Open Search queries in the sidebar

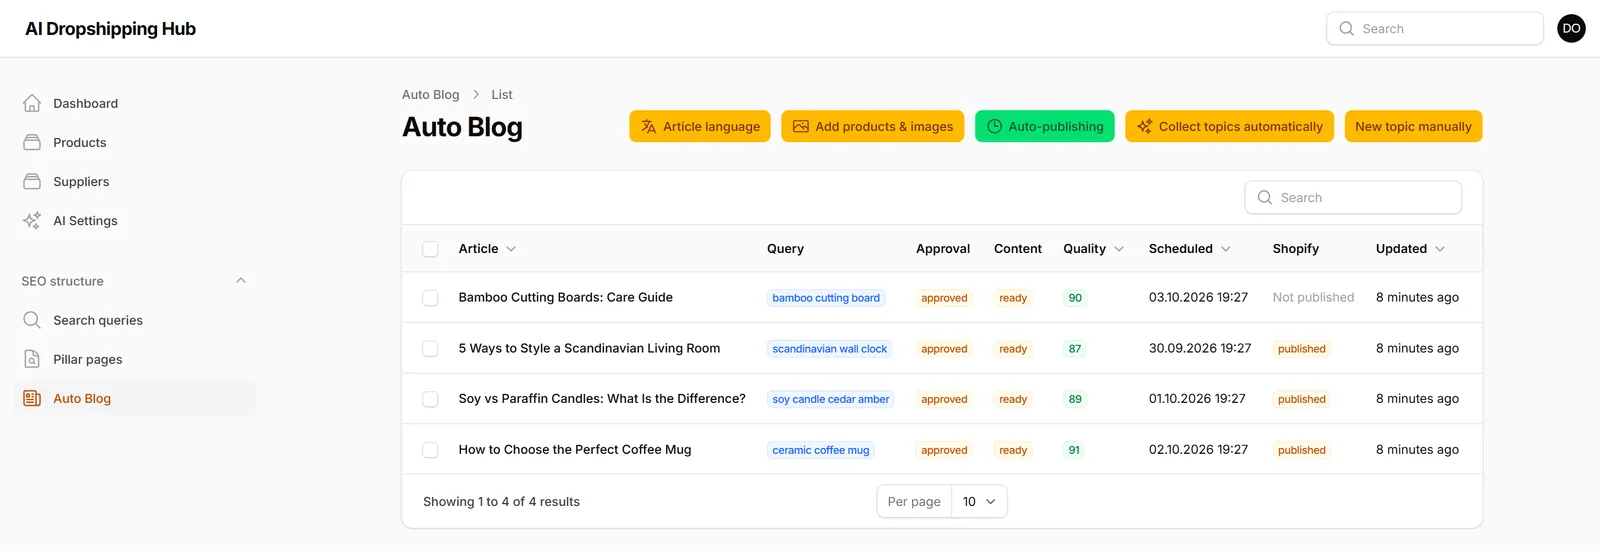[135, 320]
